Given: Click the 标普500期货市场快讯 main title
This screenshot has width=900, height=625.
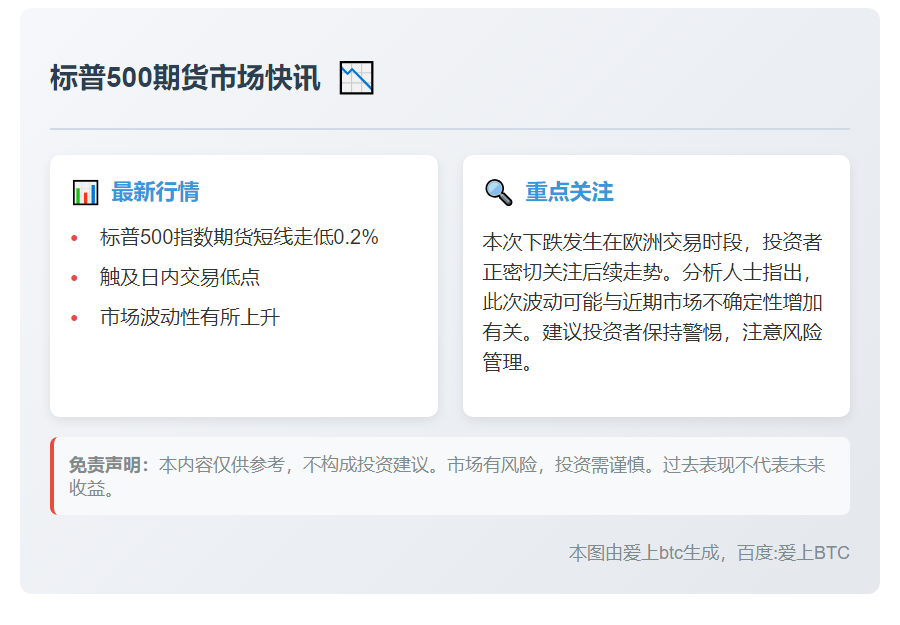Looking at the screenshot, I should coord(185,78).
